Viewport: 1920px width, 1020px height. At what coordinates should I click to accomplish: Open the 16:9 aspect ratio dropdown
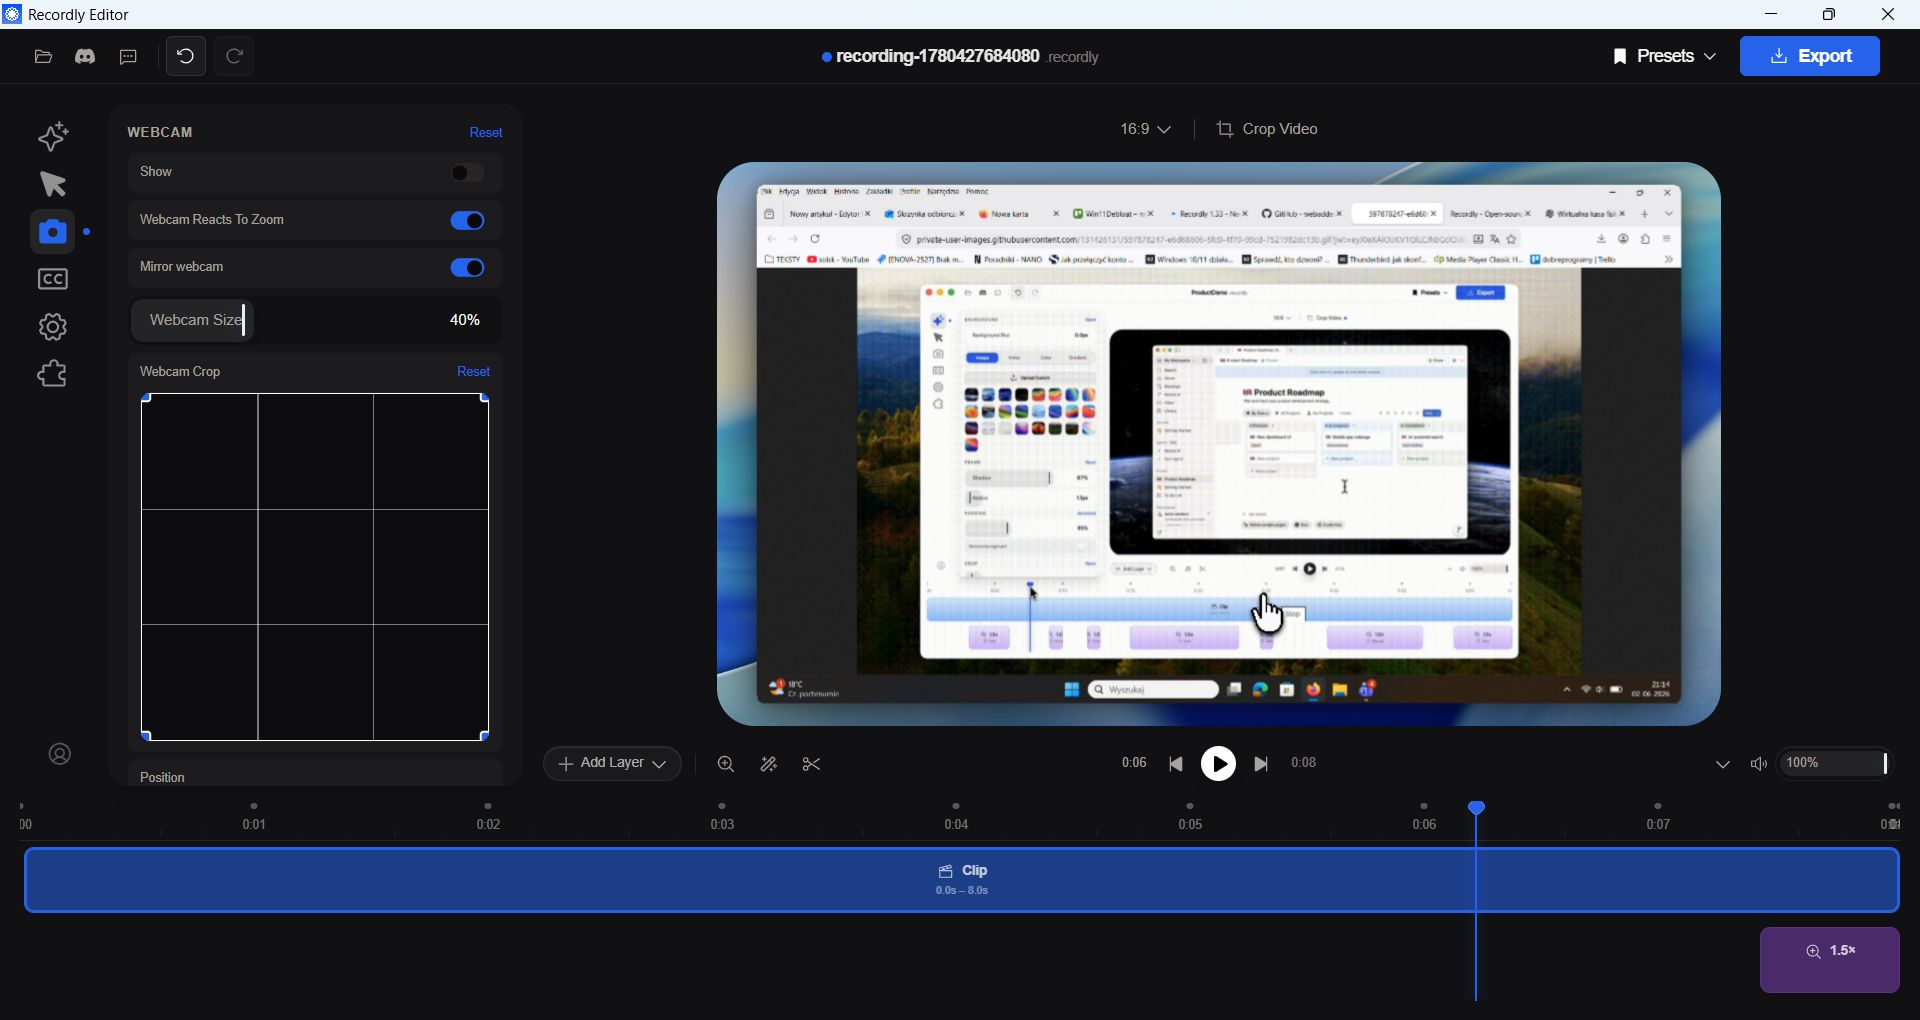tap(1146, 129)
